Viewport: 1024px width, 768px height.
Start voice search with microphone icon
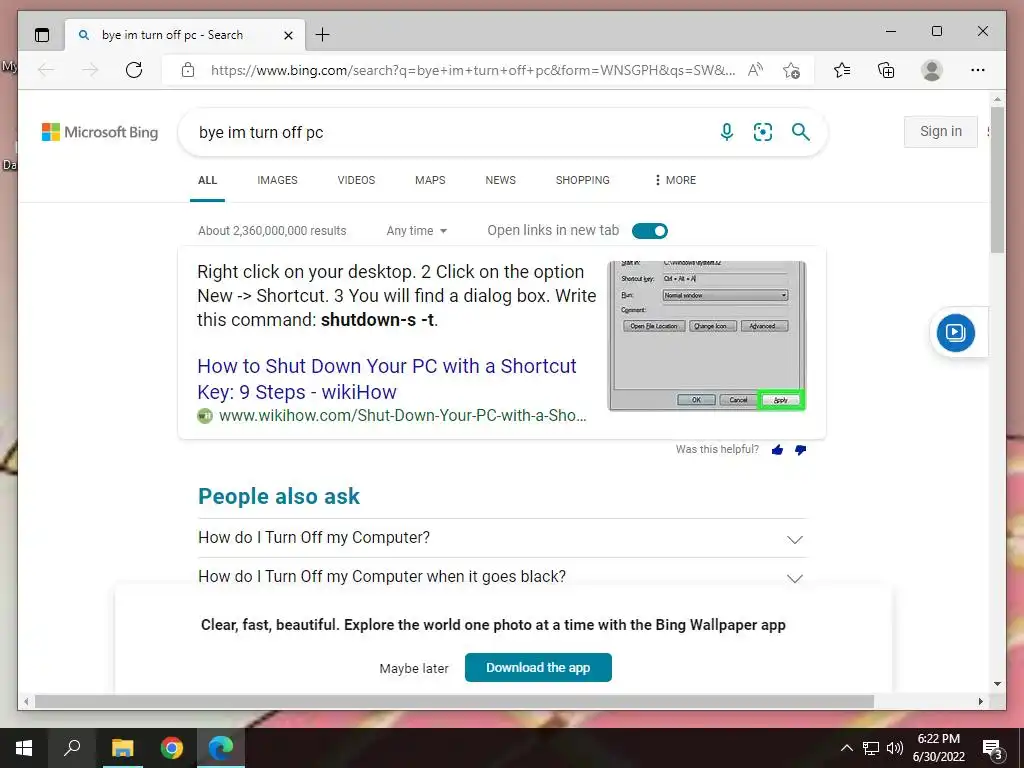[727, 132]
